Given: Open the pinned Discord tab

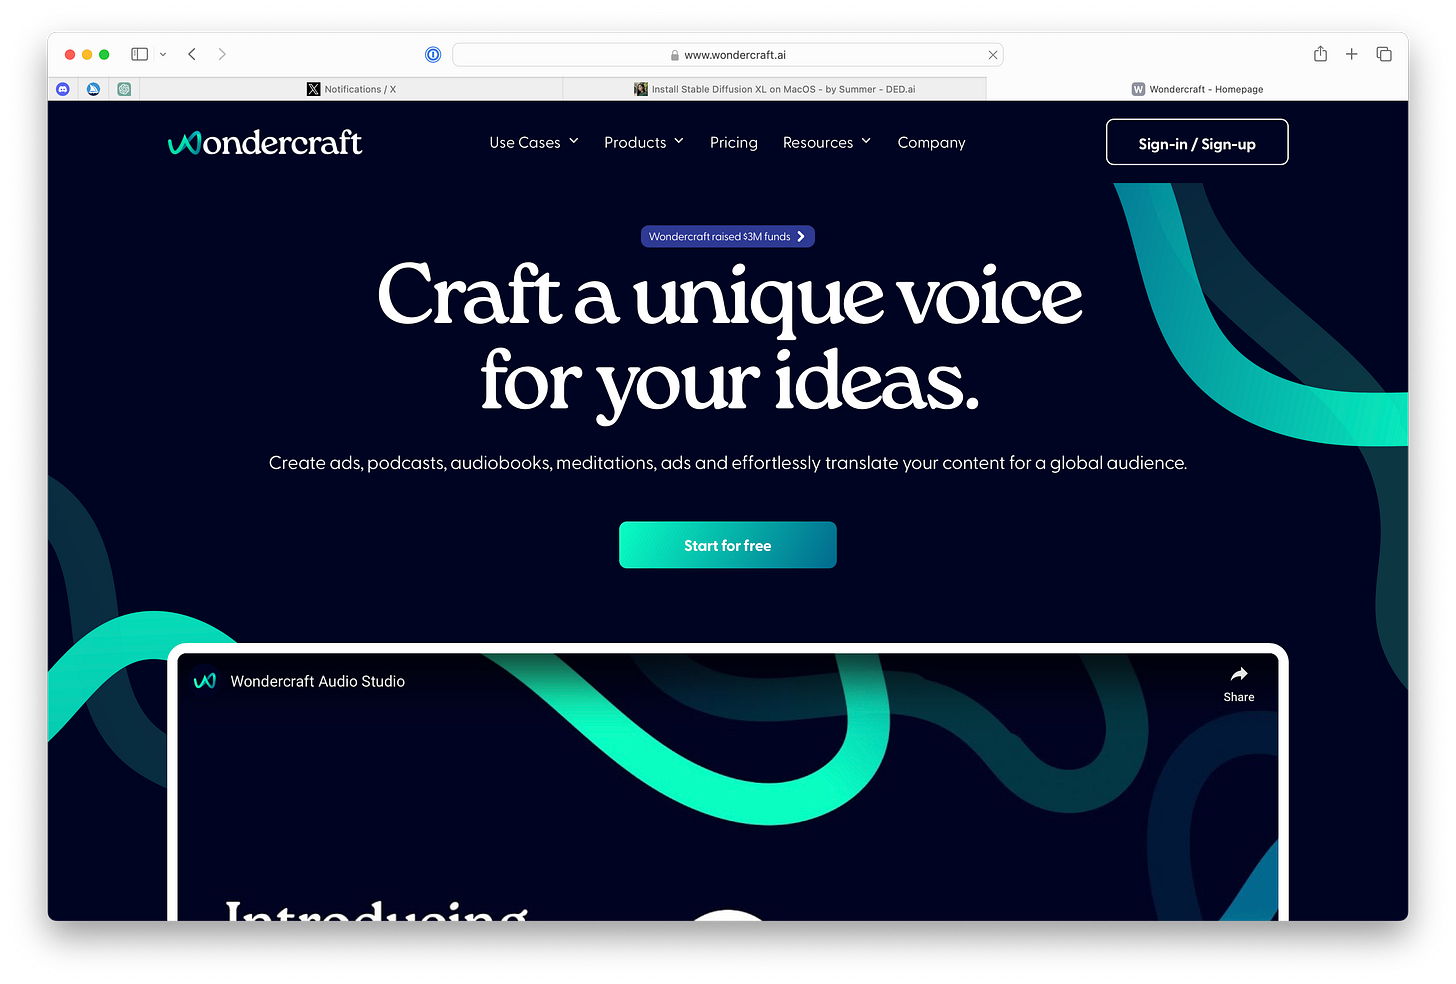Looking at the screenshot, I should (63, 89).
